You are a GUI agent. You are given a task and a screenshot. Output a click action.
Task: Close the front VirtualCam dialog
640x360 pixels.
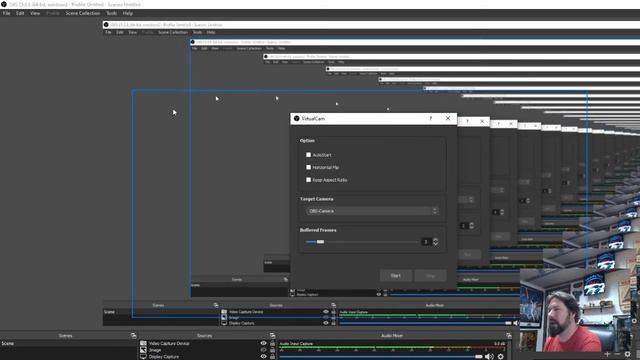[448, 118]
